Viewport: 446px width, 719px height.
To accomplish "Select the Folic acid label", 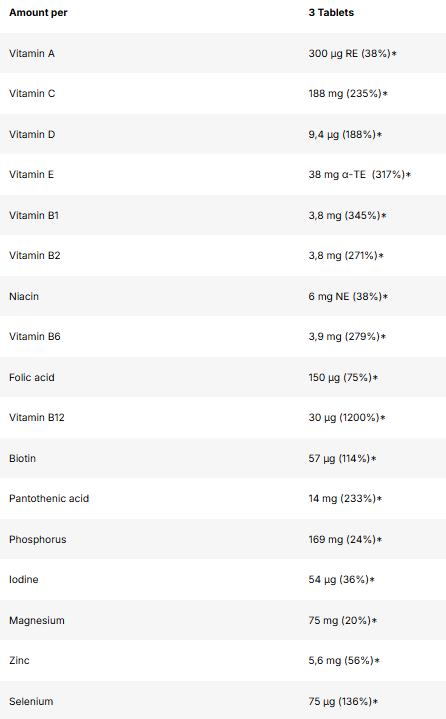I will [32, 377].
